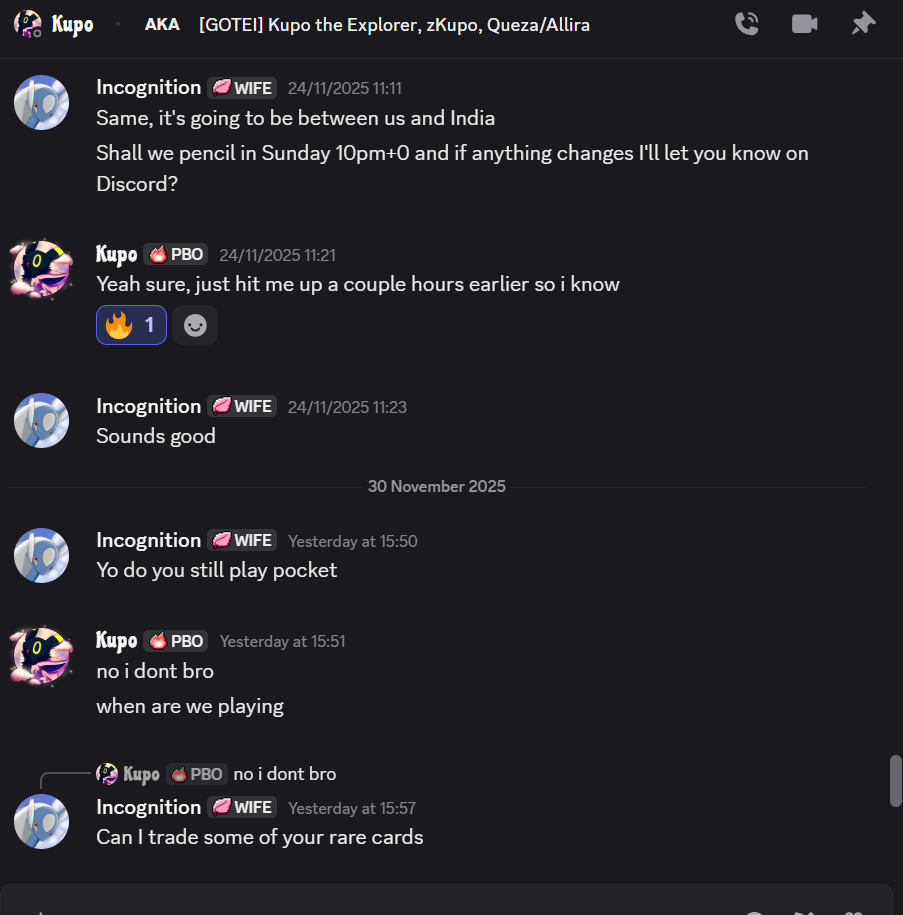
Task: Toggle the fire emoji reaction
Action: point(131,325)
